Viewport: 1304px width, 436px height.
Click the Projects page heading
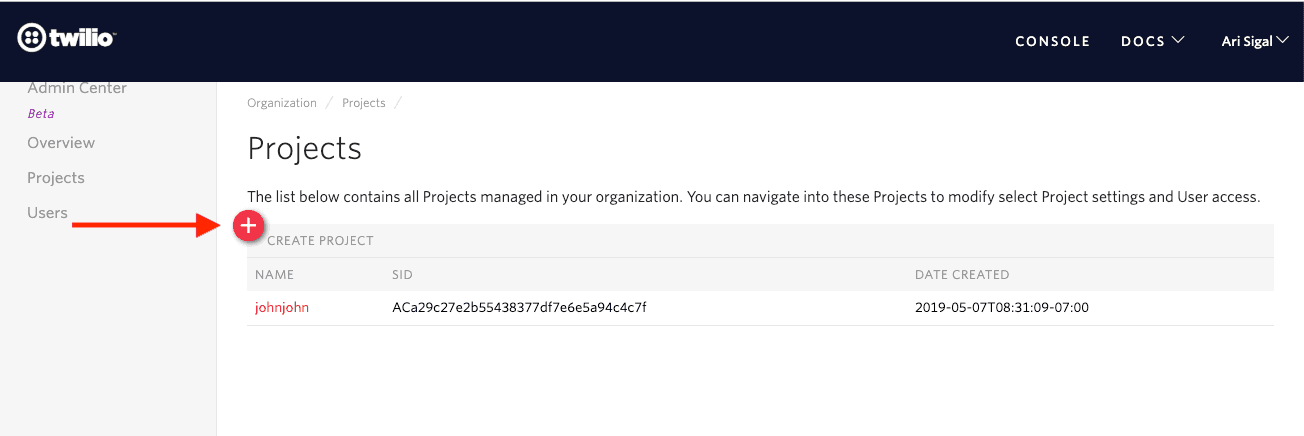(304, 149)
